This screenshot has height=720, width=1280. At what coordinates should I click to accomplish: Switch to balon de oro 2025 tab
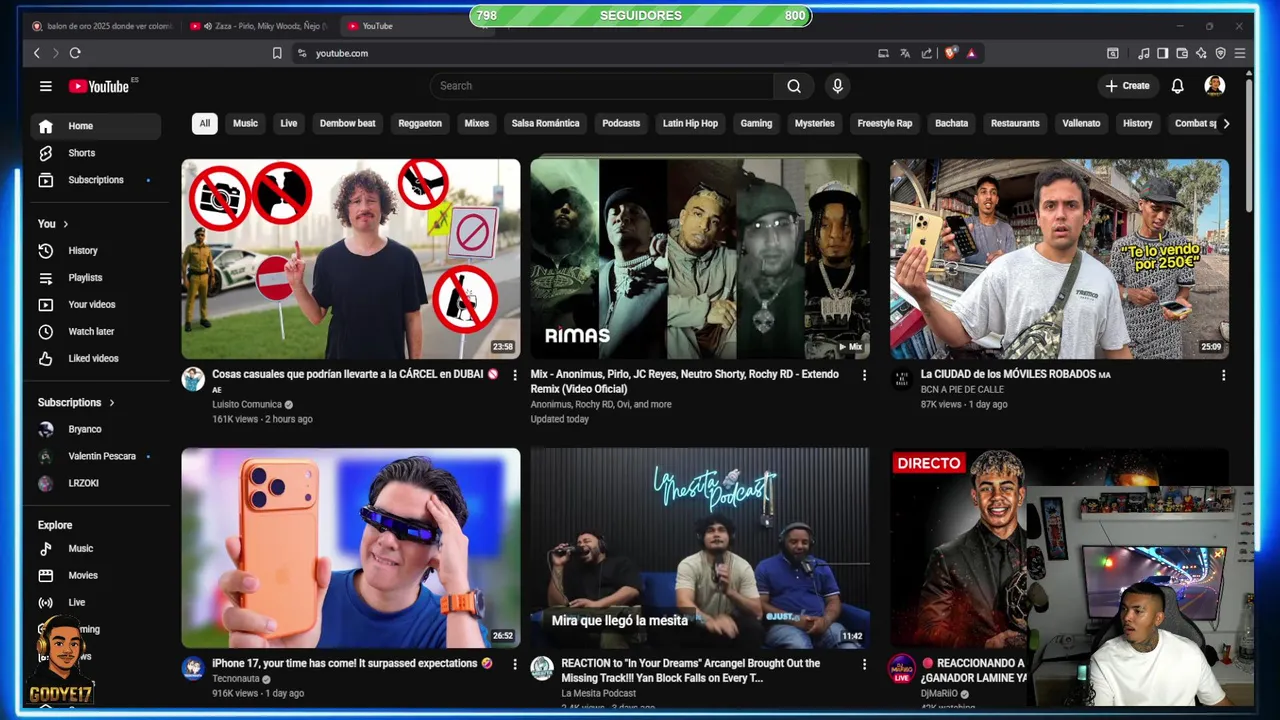(102, 26)
